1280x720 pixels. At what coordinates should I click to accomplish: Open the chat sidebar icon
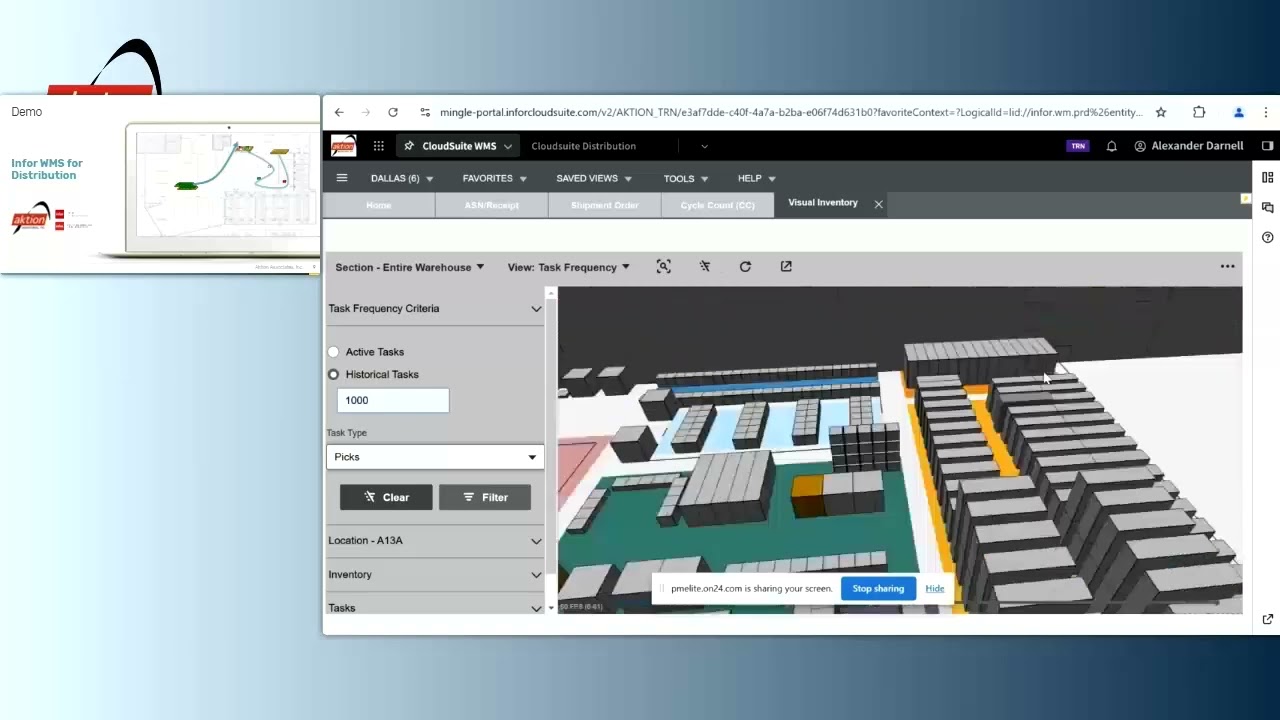pyautogui.click(x=1267, y=207)
